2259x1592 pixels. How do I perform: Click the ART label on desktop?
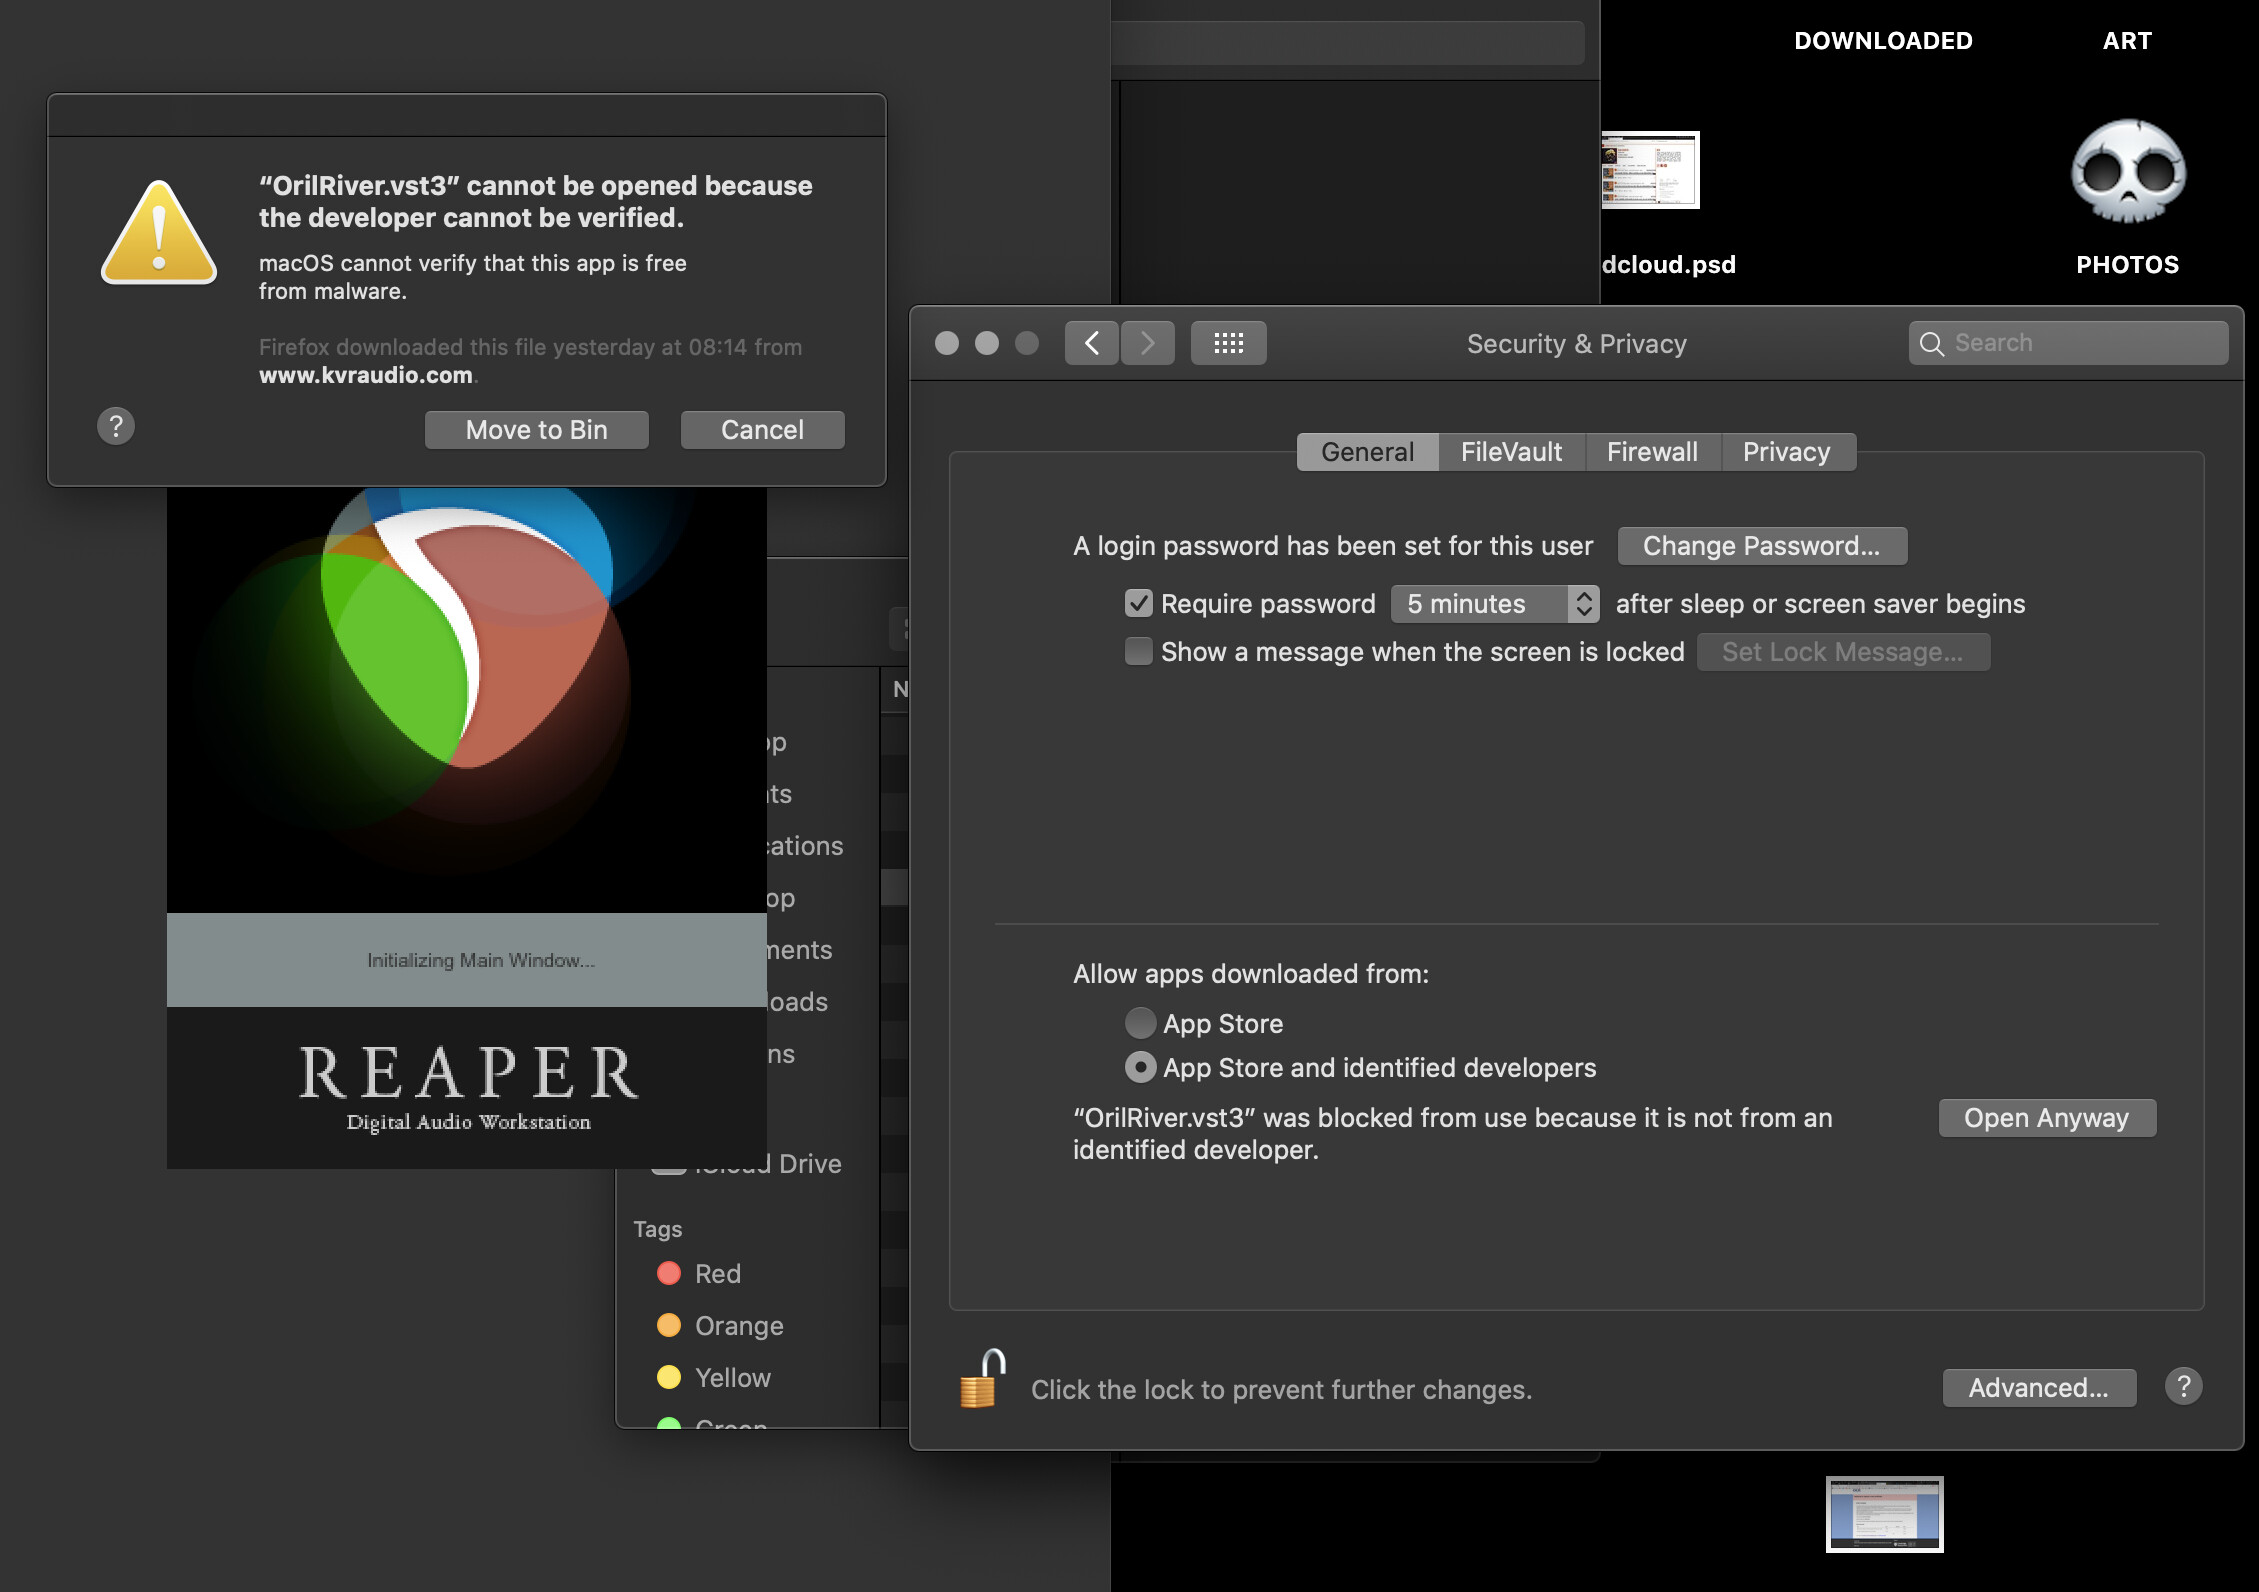(2127, 41)
